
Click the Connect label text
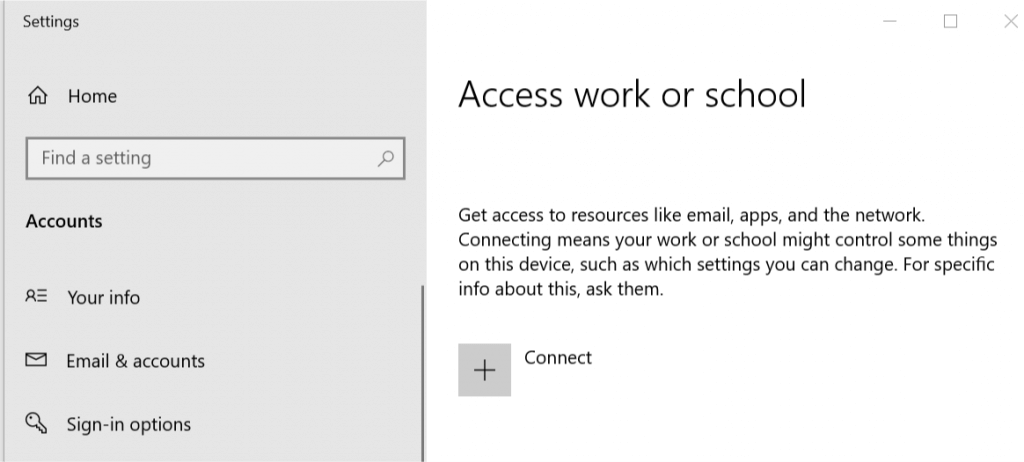pyautogui.click(x=558, y=357)
